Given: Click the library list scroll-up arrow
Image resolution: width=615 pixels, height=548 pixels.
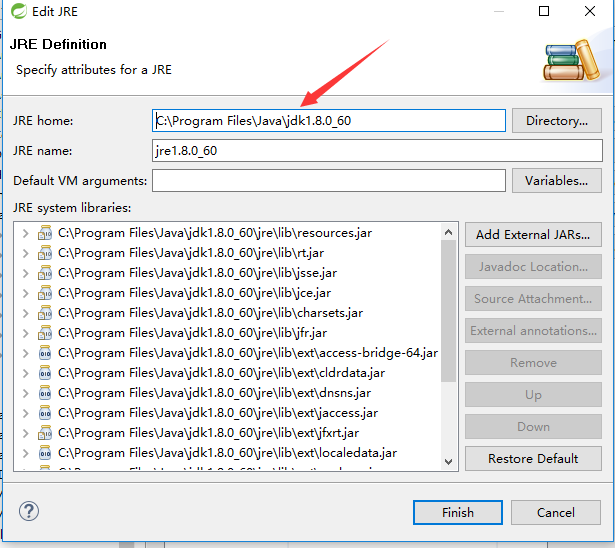Looking at the screenshot, I should pyautogui.click(x=448, y=232).
